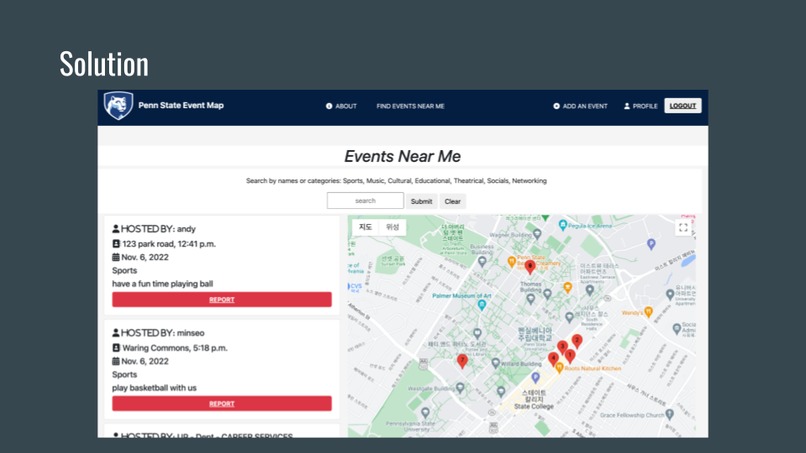Click the host person icon beside minseo

click(x=116, y=333)
